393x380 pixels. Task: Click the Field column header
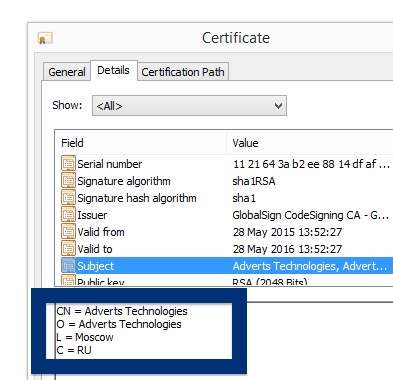click(141, 143)
